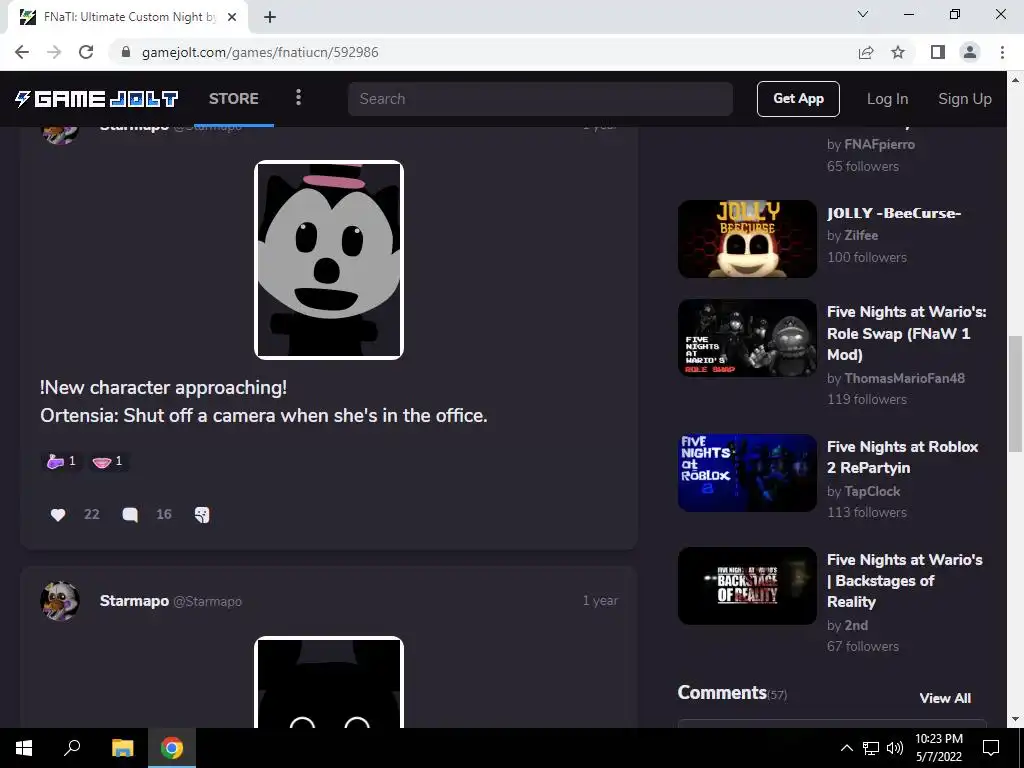The height and width of the screenshot is (768, 1024).
Task: Open comments on the Ortensia post
Action: (x=130, y=515)
